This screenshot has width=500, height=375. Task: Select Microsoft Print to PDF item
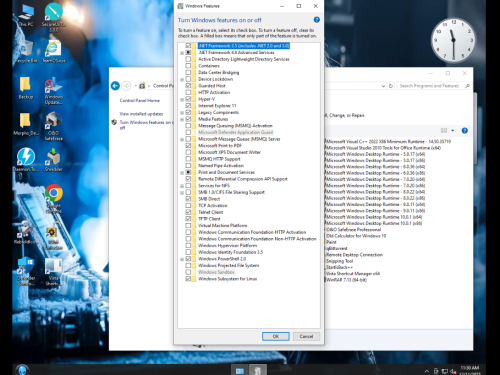[220, 146]
